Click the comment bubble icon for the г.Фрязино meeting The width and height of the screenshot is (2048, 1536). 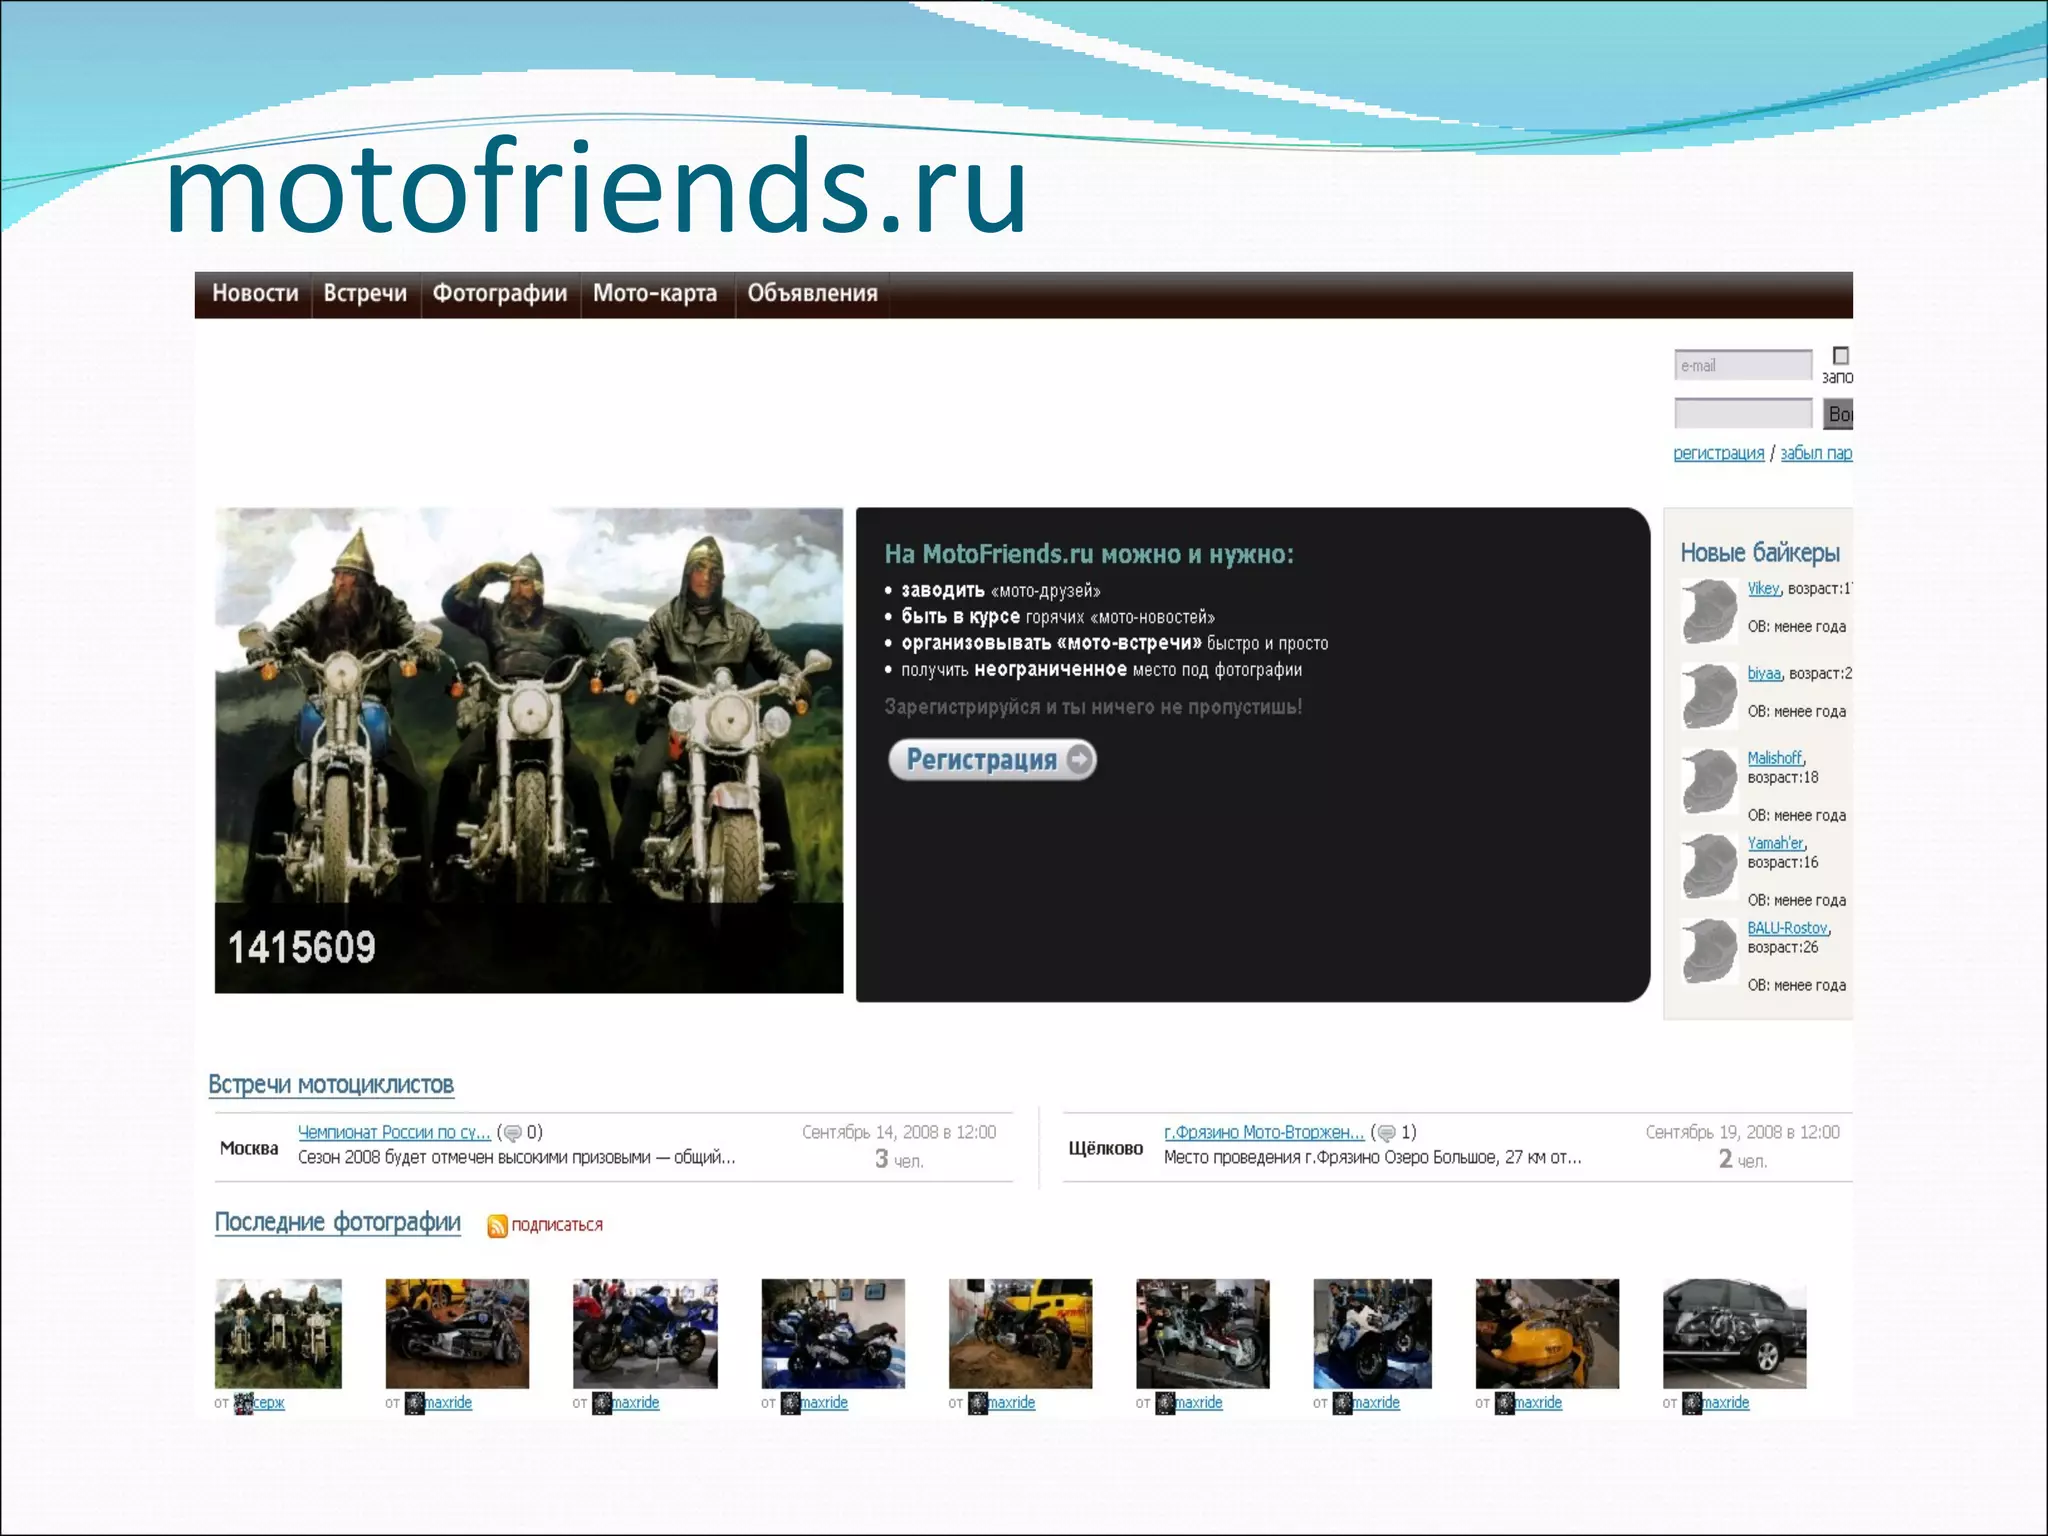tap(1386, 1133)
